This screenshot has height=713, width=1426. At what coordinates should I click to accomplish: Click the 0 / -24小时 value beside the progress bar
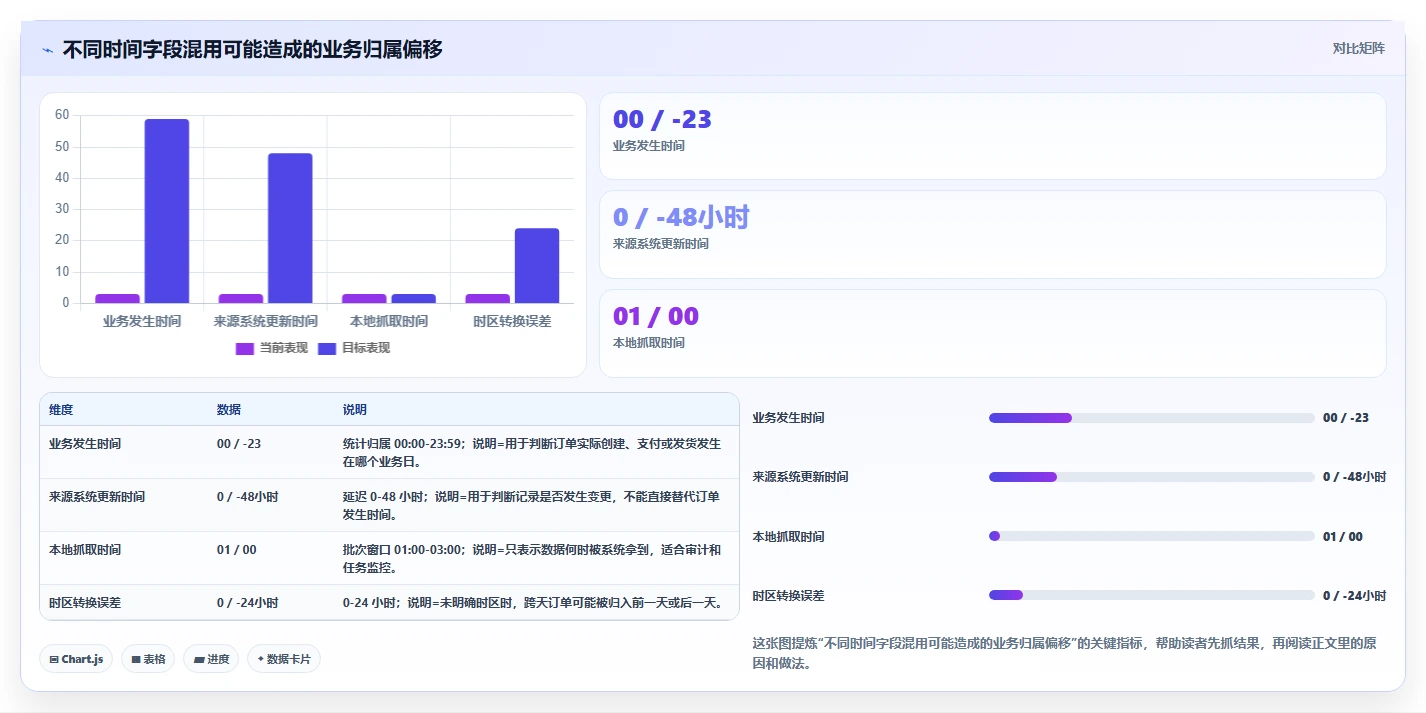1354,595
